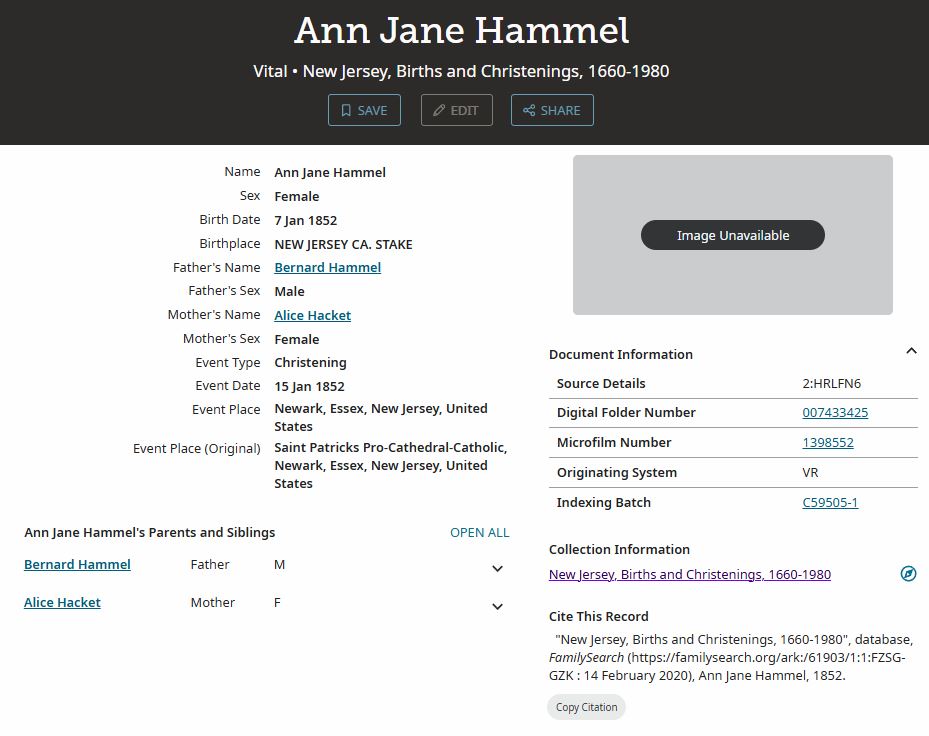
Task: Open Digital Folder Number 007433425
Action: tap(835, 412)
